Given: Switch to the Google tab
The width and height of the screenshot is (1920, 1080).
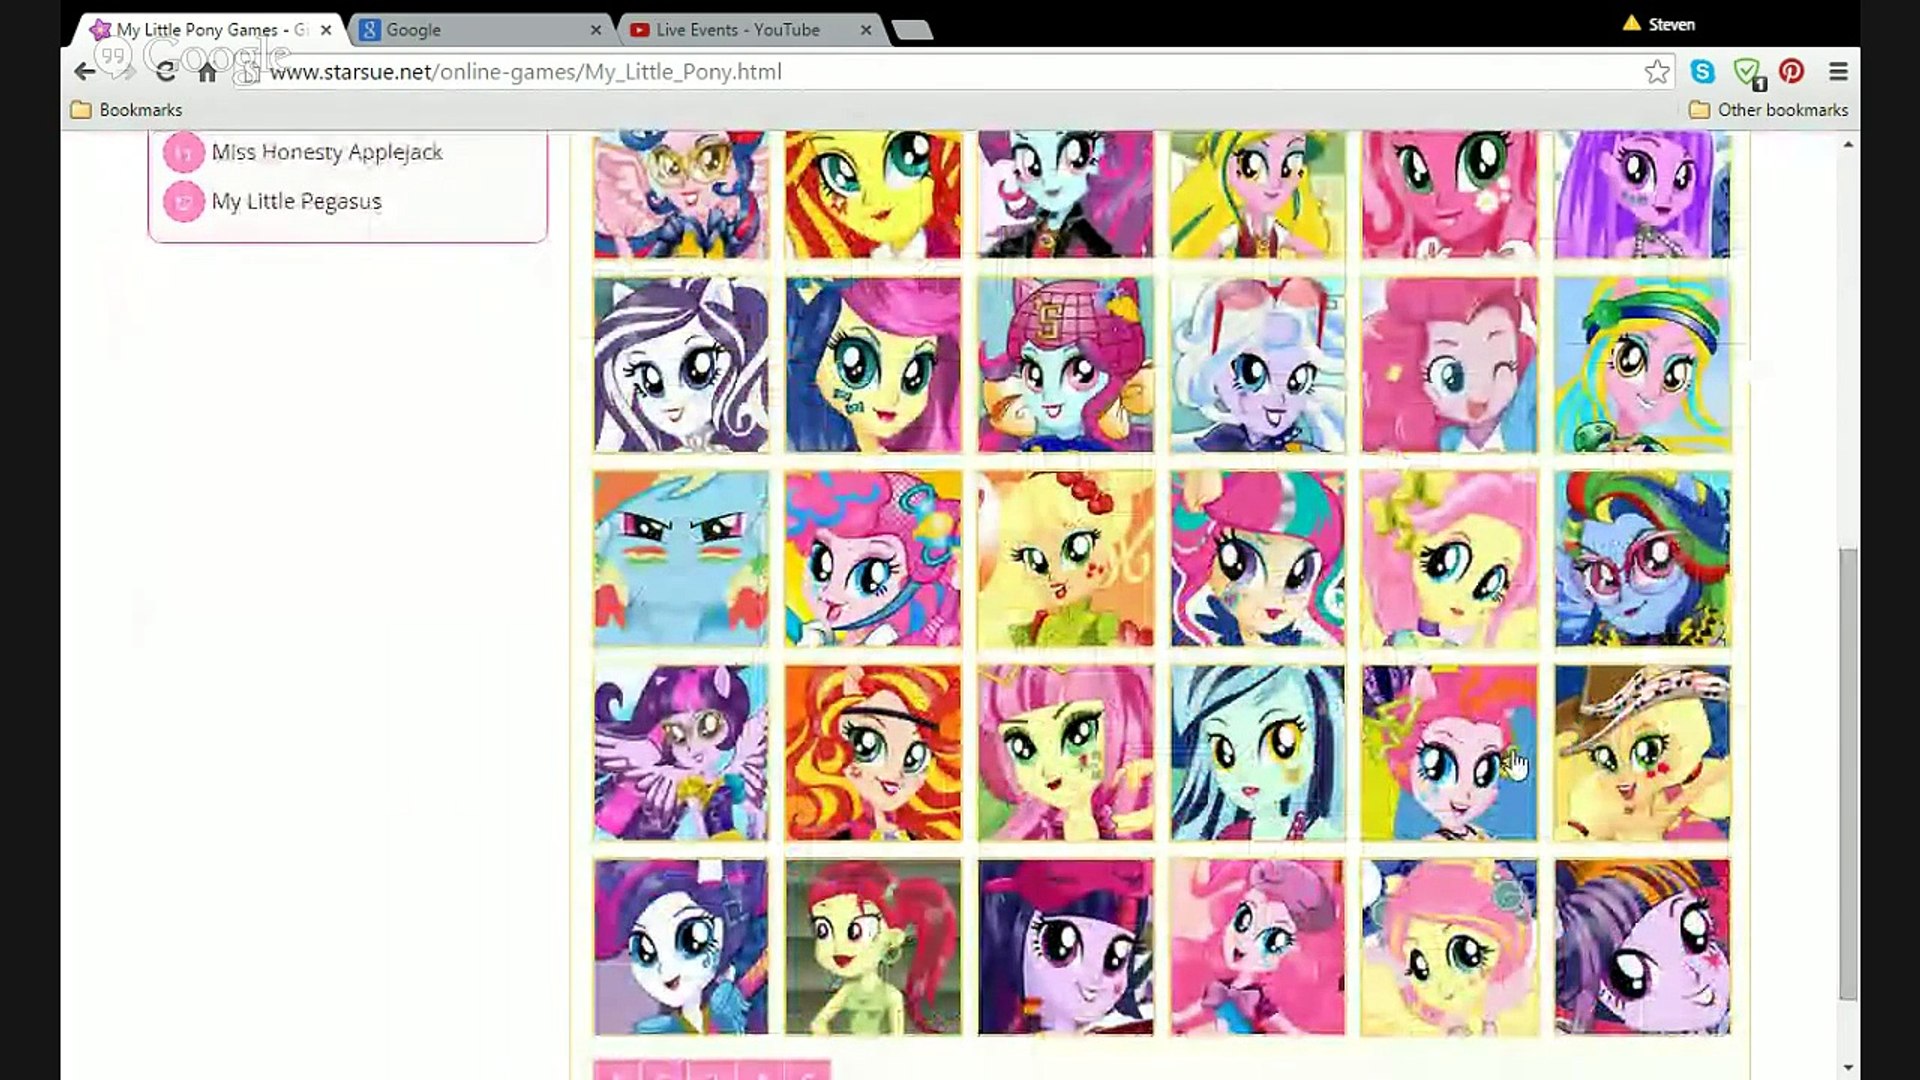Looking at the screenshot, I should pos(482,30).
